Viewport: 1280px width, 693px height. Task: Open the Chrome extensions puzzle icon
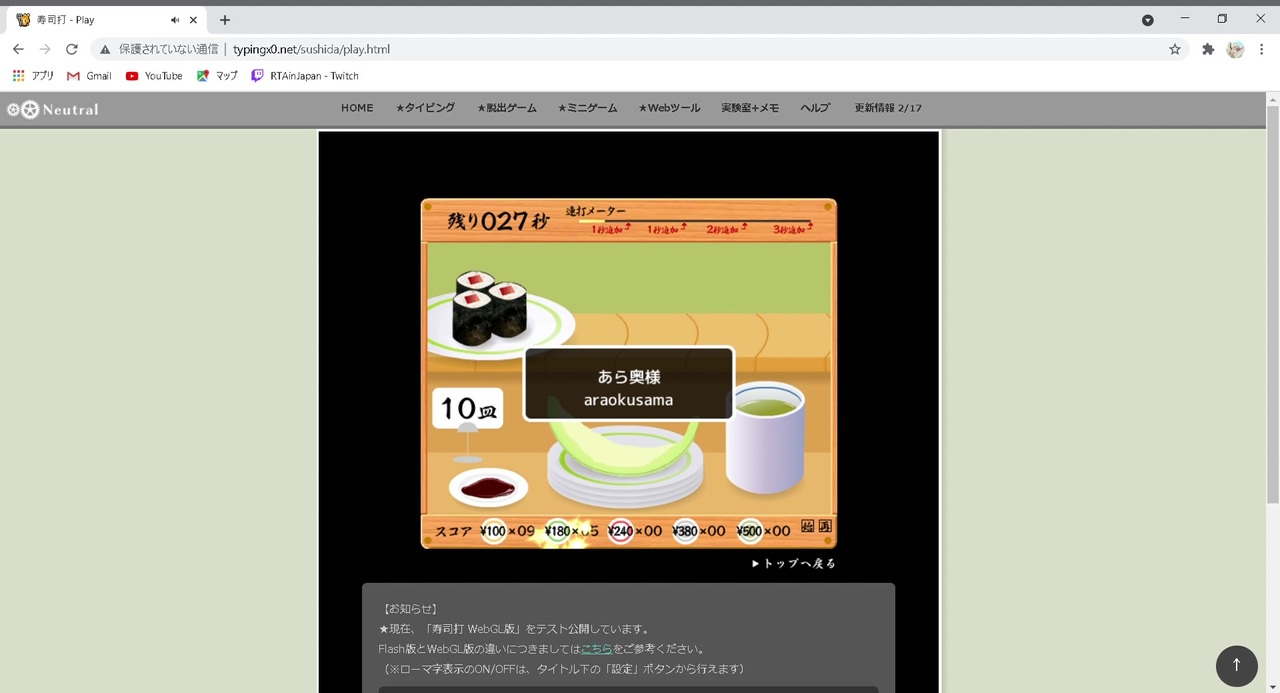coord(1207,48)
